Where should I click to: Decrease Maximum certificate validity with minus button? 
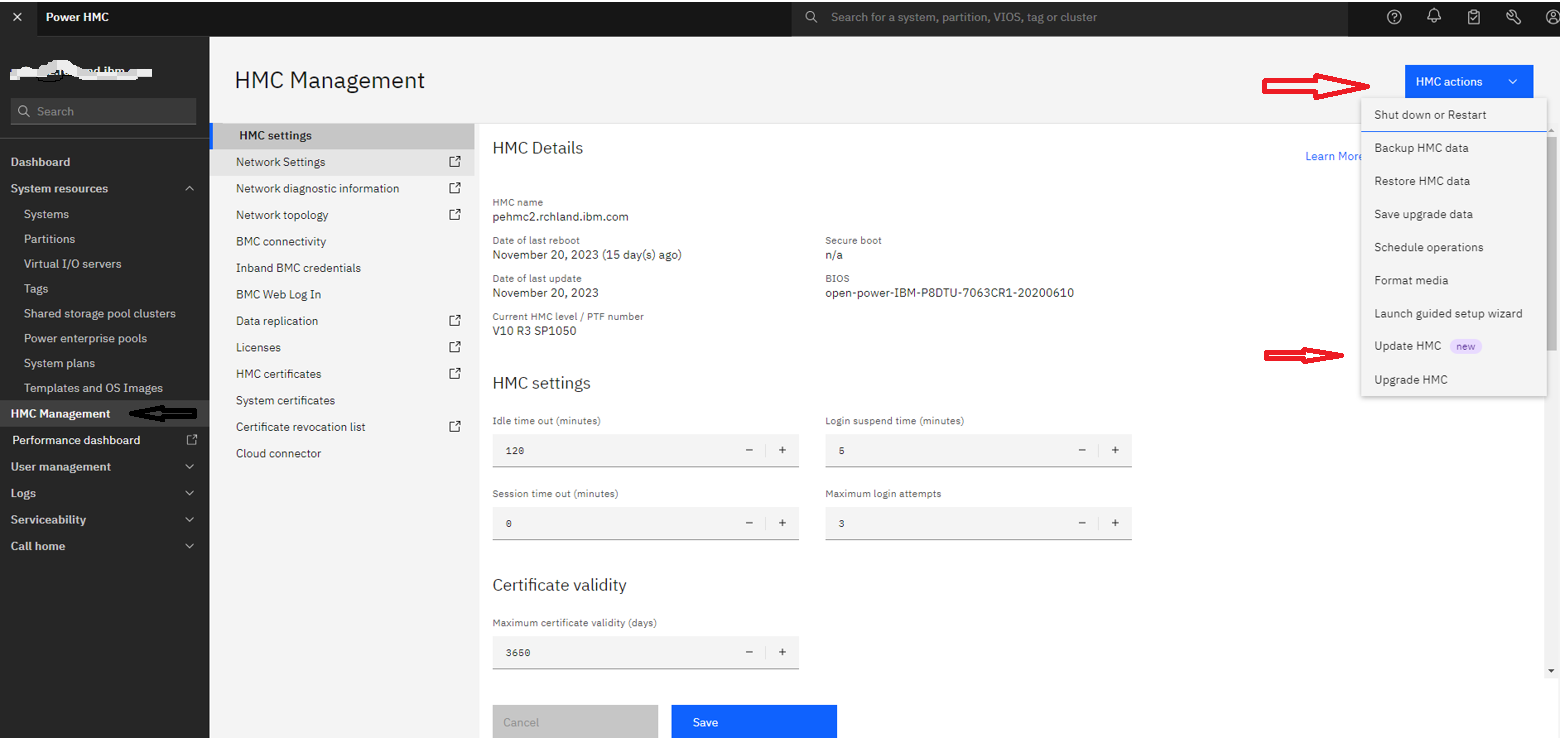point(749,652)
